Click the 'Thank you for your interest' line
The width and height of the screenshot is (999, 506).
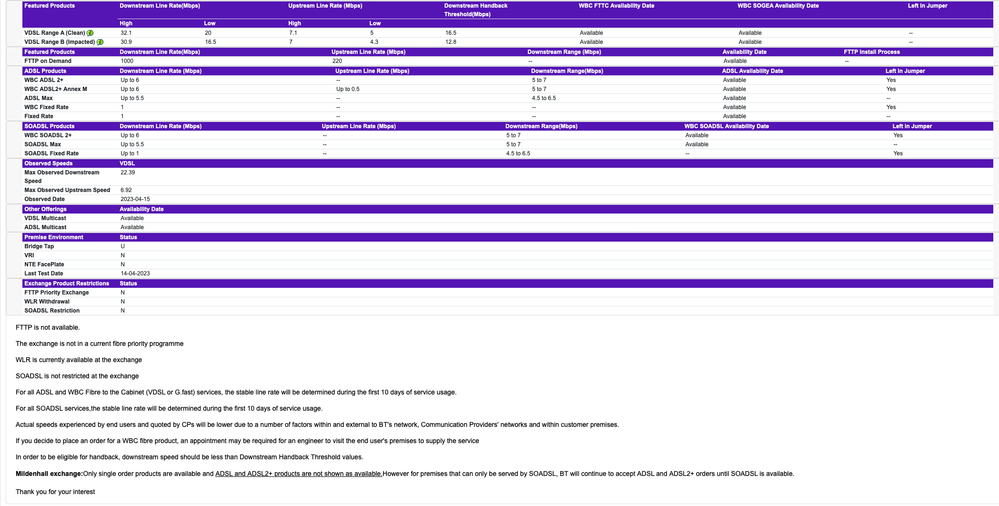(x=55, y=491)
